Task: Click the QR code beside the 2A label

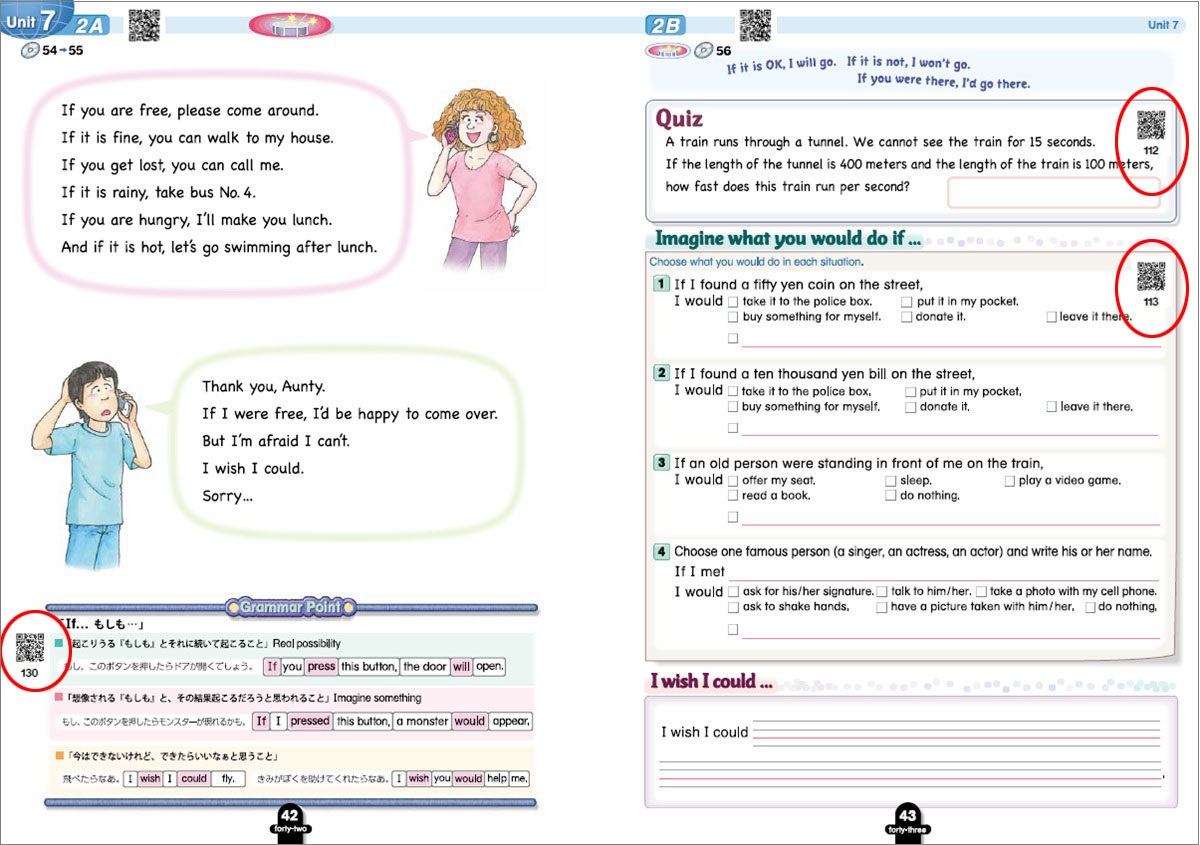Action: click(144, 25)
